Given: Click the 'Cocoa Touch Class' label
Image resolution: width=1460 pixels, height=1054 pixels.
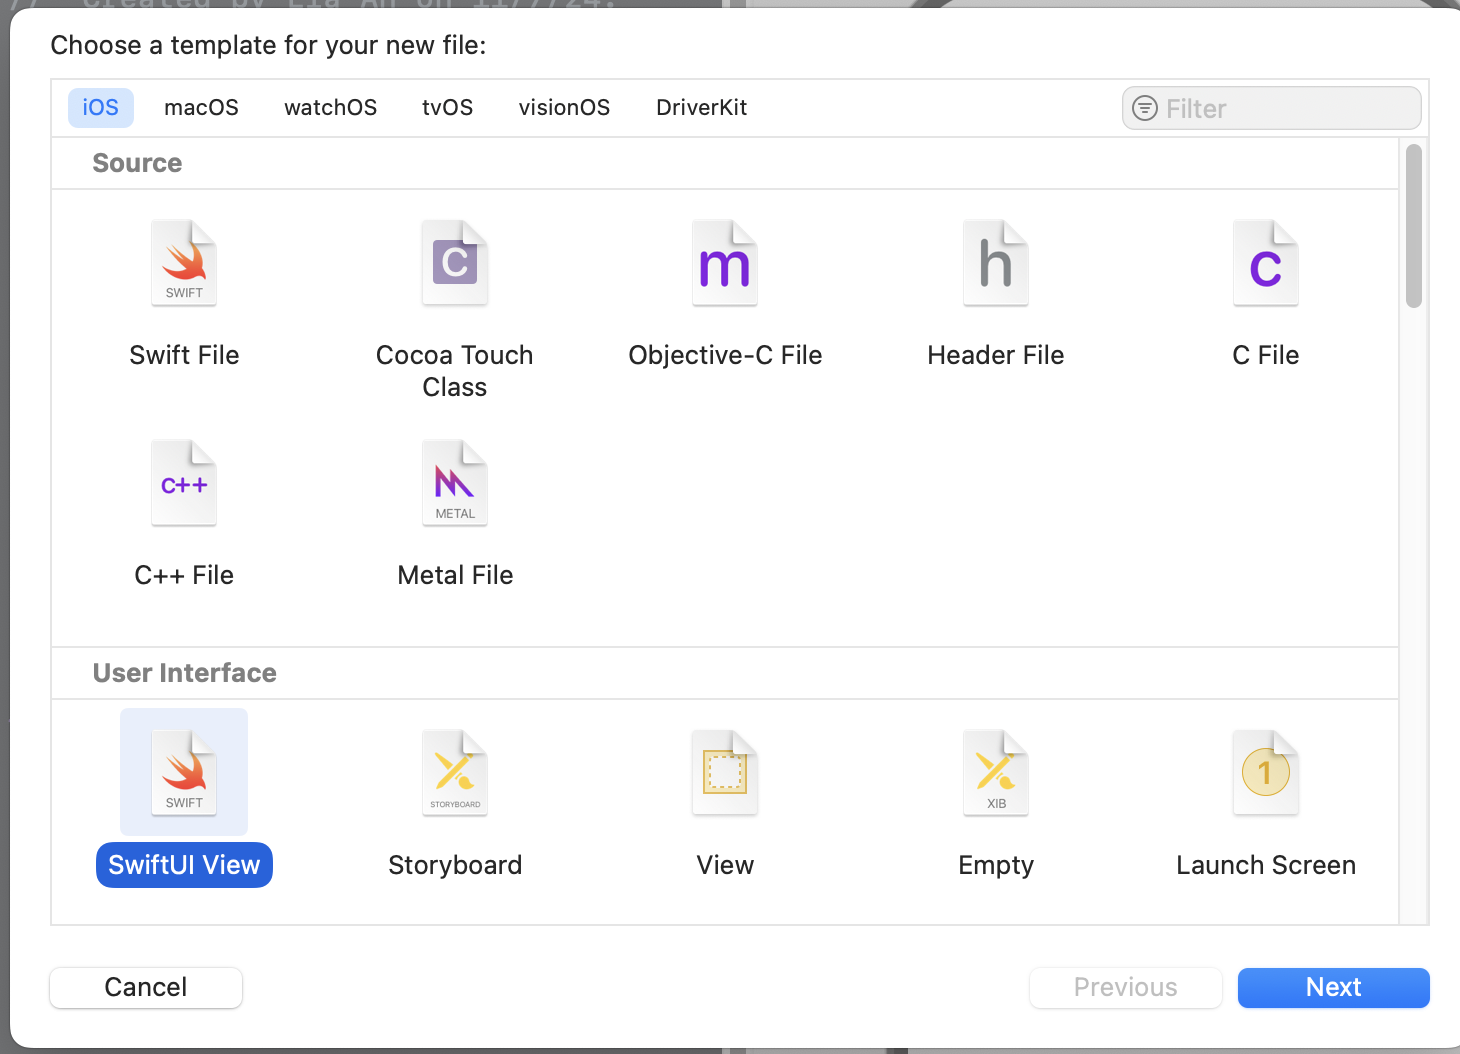Looking at the screenshot, I should 455,371.
